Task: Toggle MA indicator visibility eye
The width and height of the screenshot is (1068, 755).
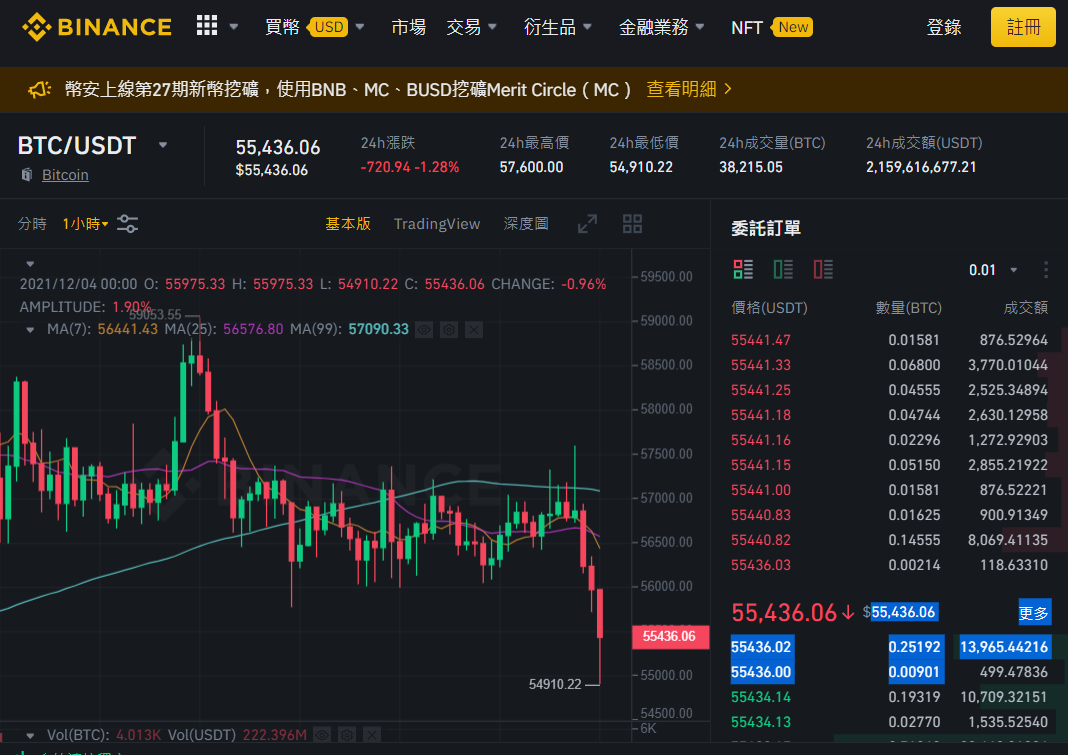Action: coord(424,330)
